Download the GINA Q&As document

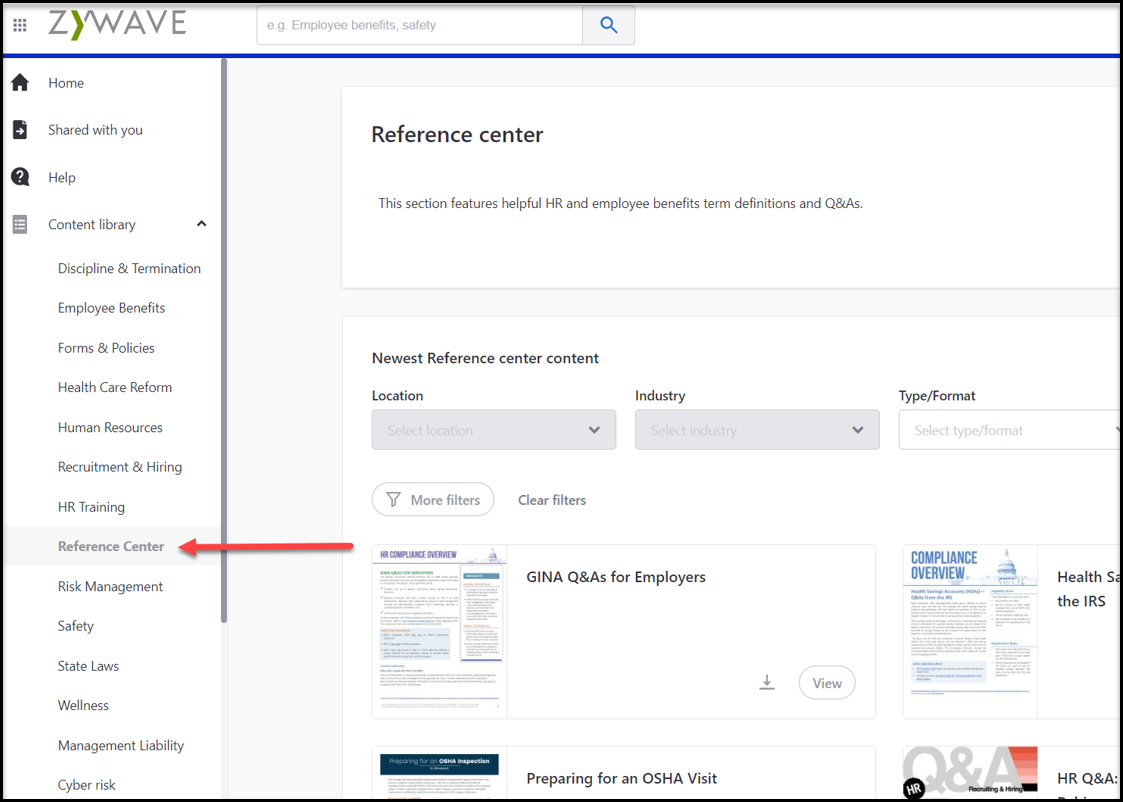coord(767,681)
